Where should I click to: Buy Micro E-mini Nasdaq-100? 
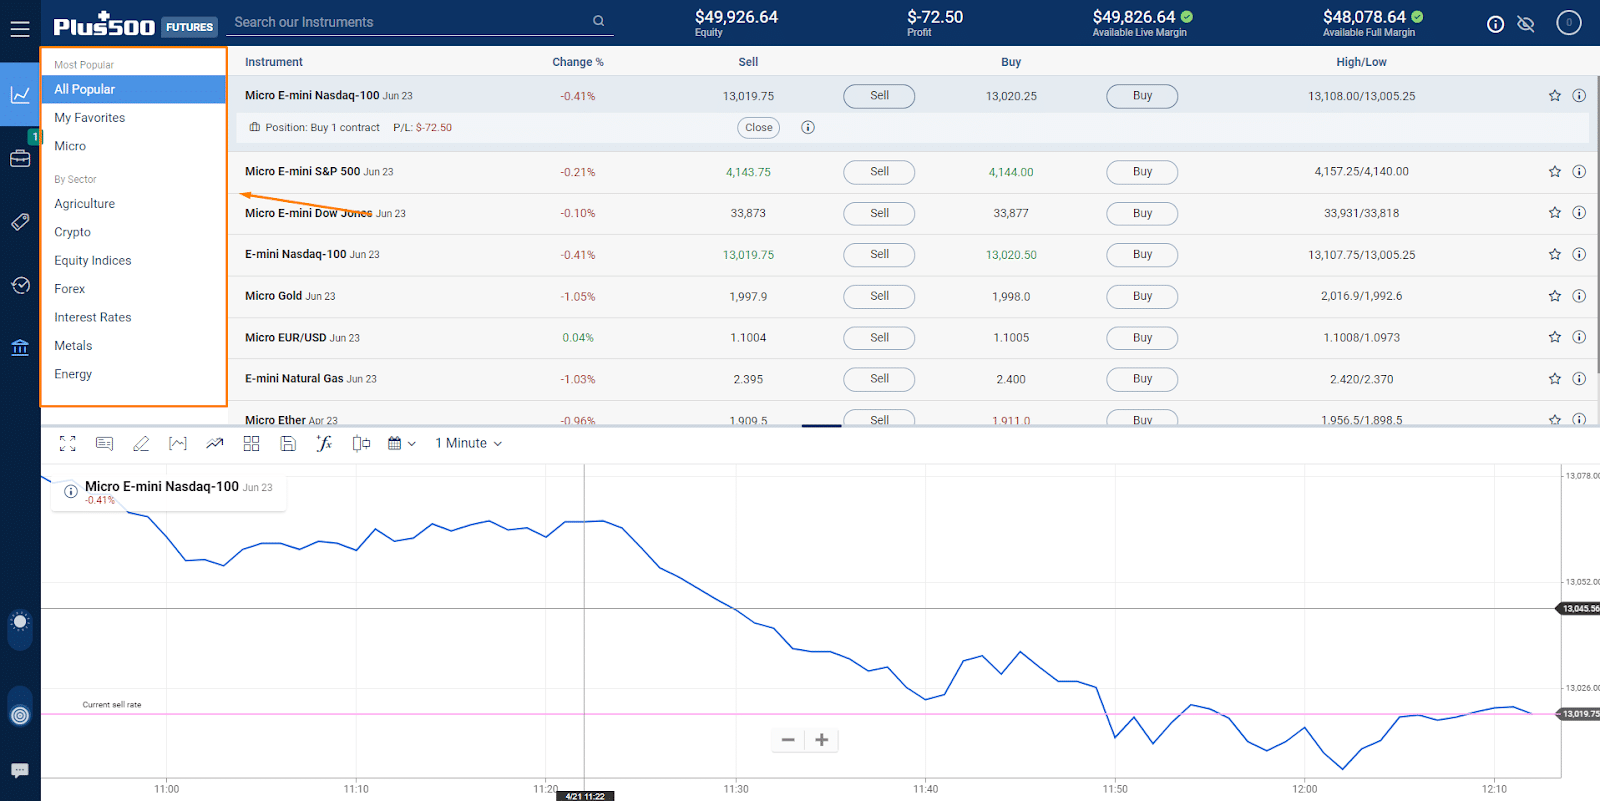pos(1142,96)
